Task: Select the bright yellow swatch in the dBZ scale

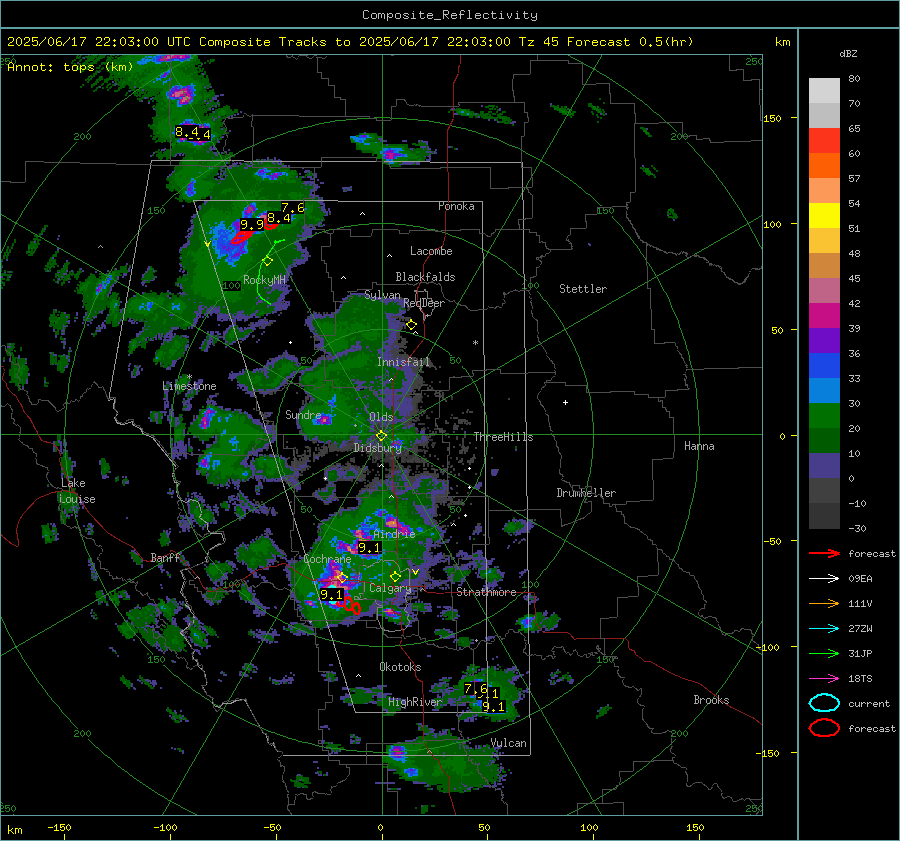Action: 824,216
